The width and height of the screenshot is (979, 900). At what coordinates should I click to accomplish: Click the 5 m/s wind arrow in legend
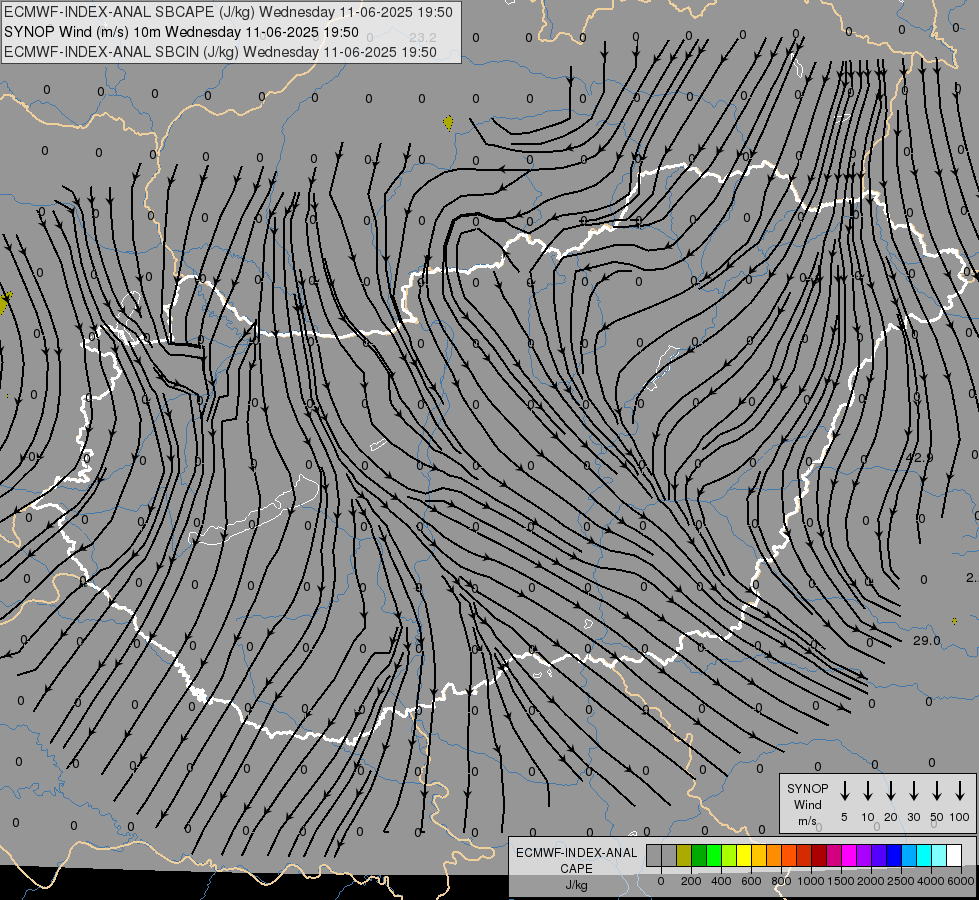coord(844,791)
